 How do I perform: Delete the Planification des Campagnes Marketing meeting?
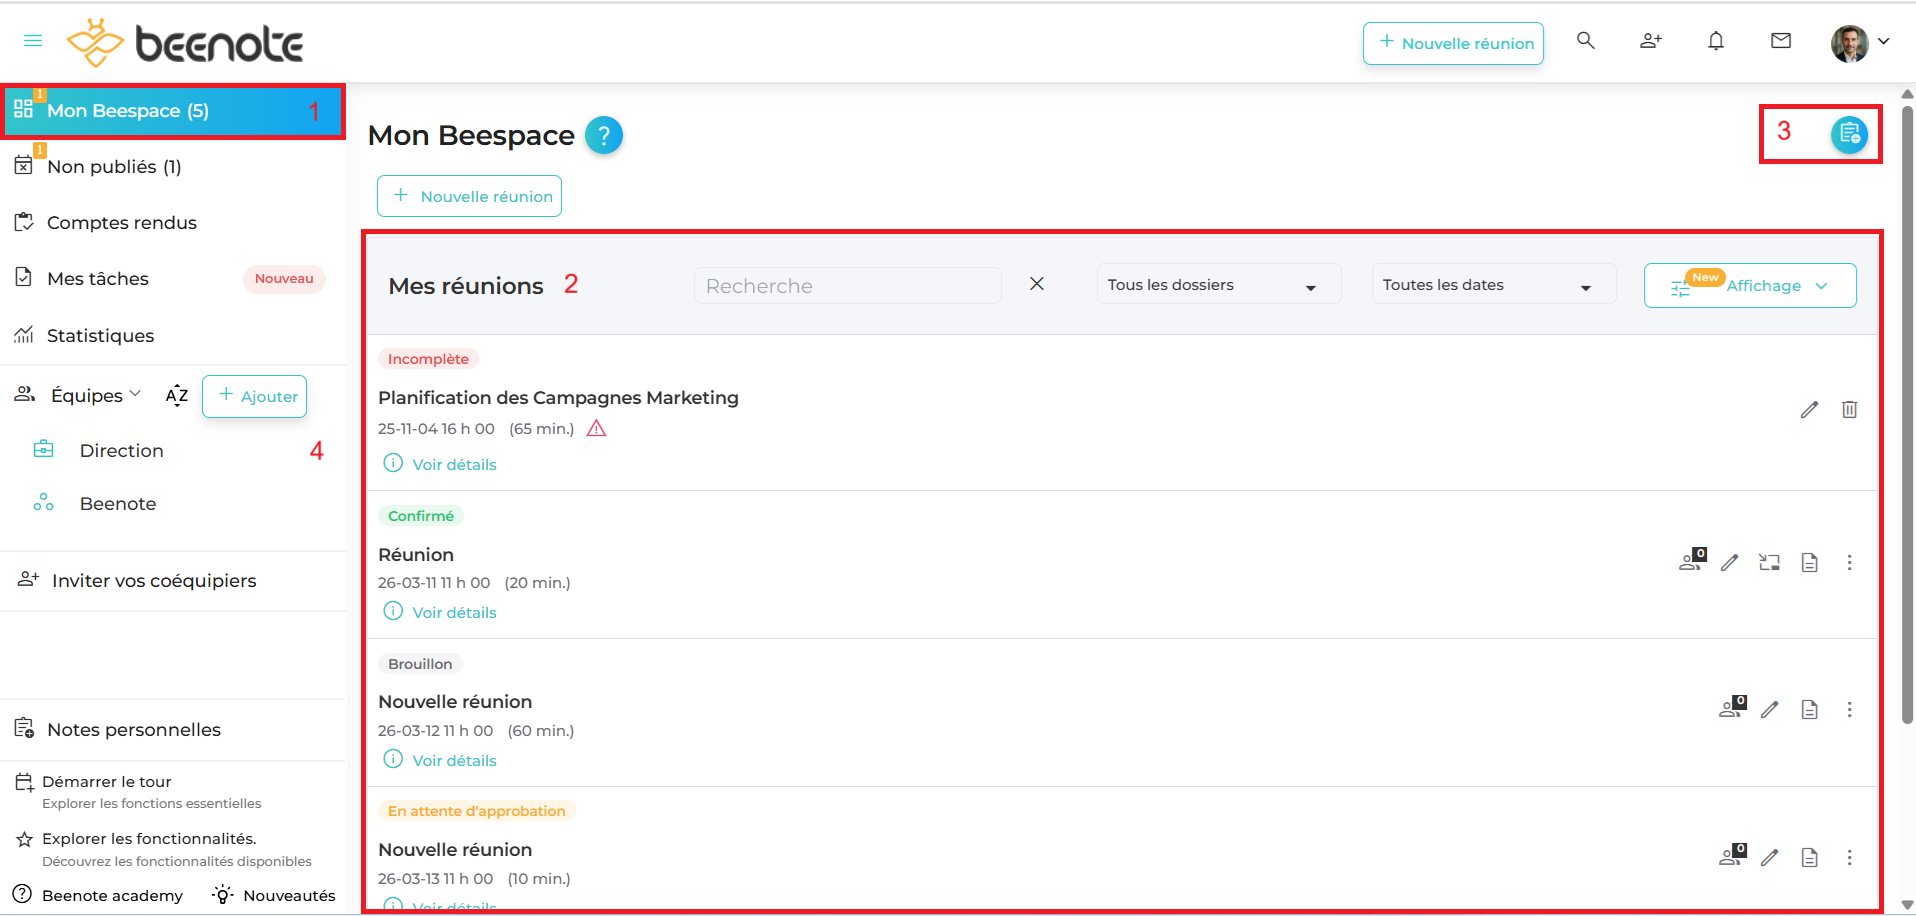point(1849,410)
